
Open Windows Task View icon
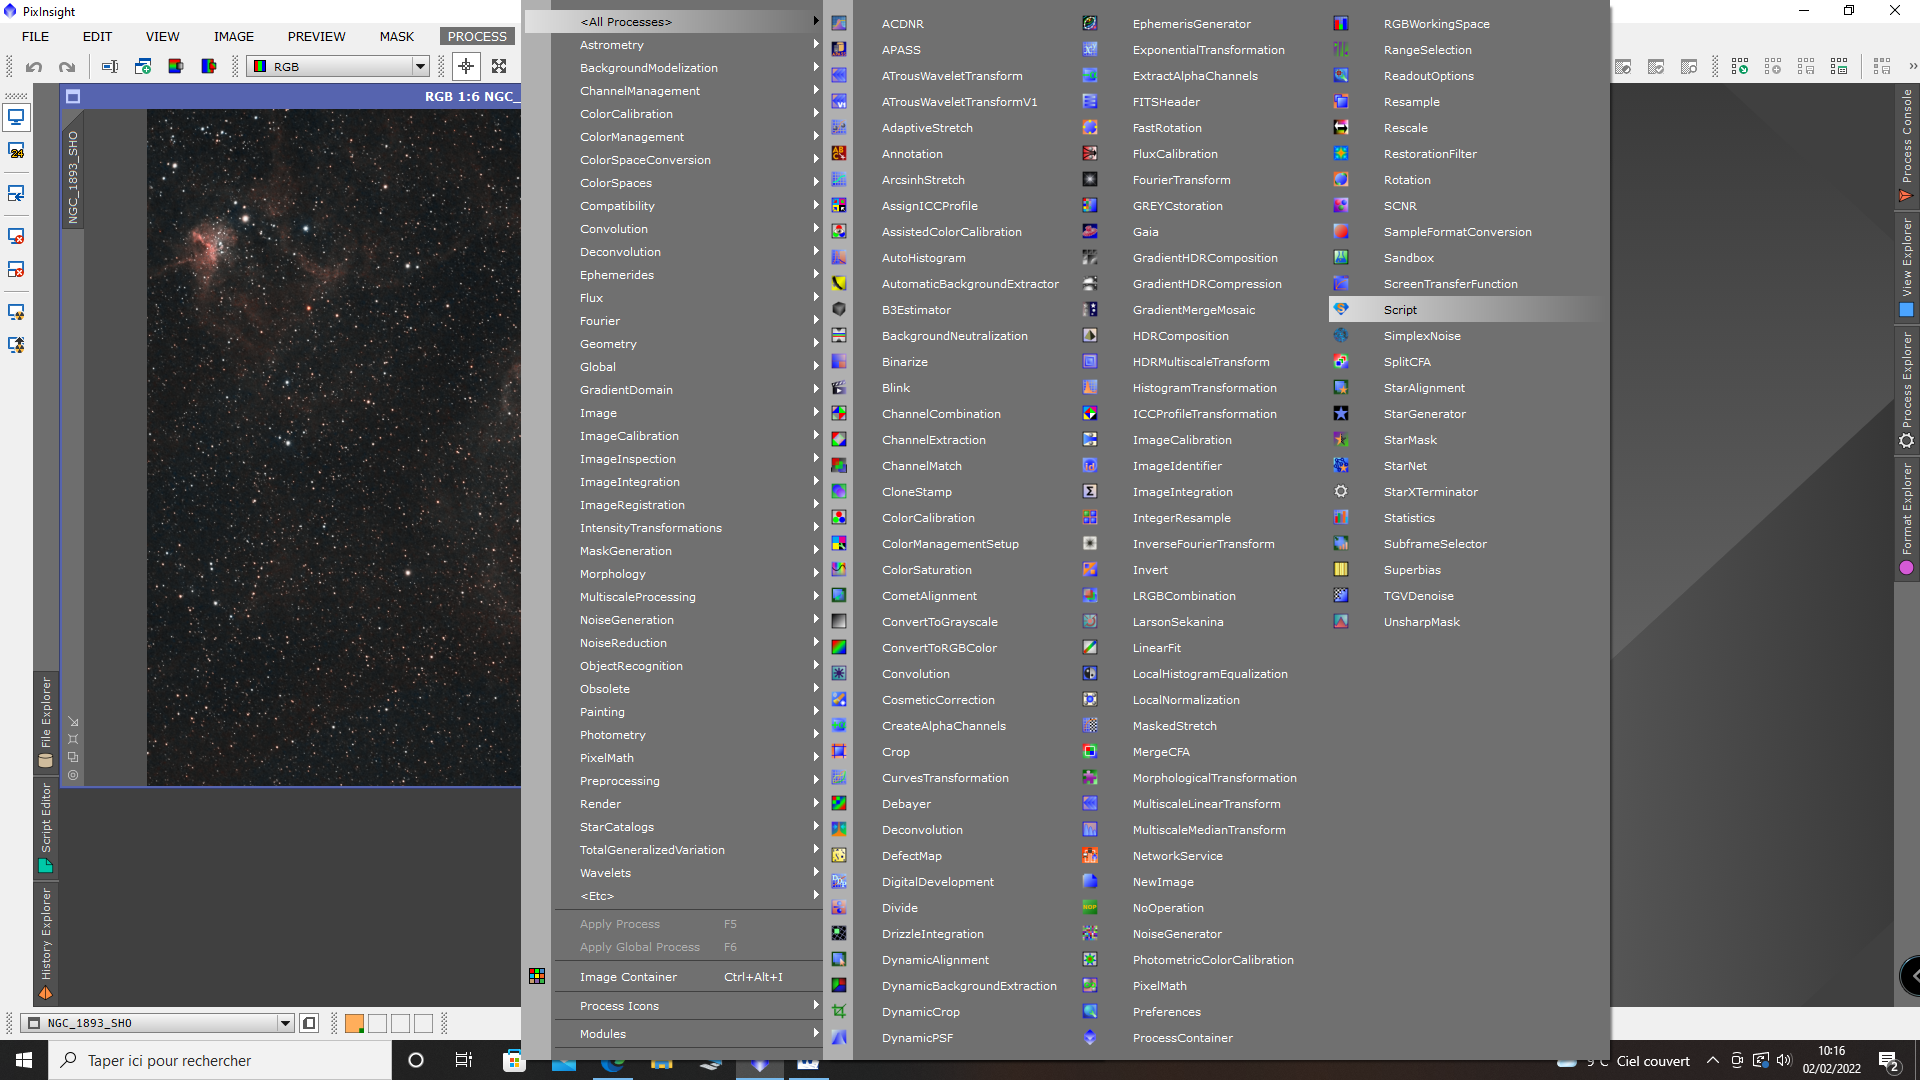point(463,1060)
